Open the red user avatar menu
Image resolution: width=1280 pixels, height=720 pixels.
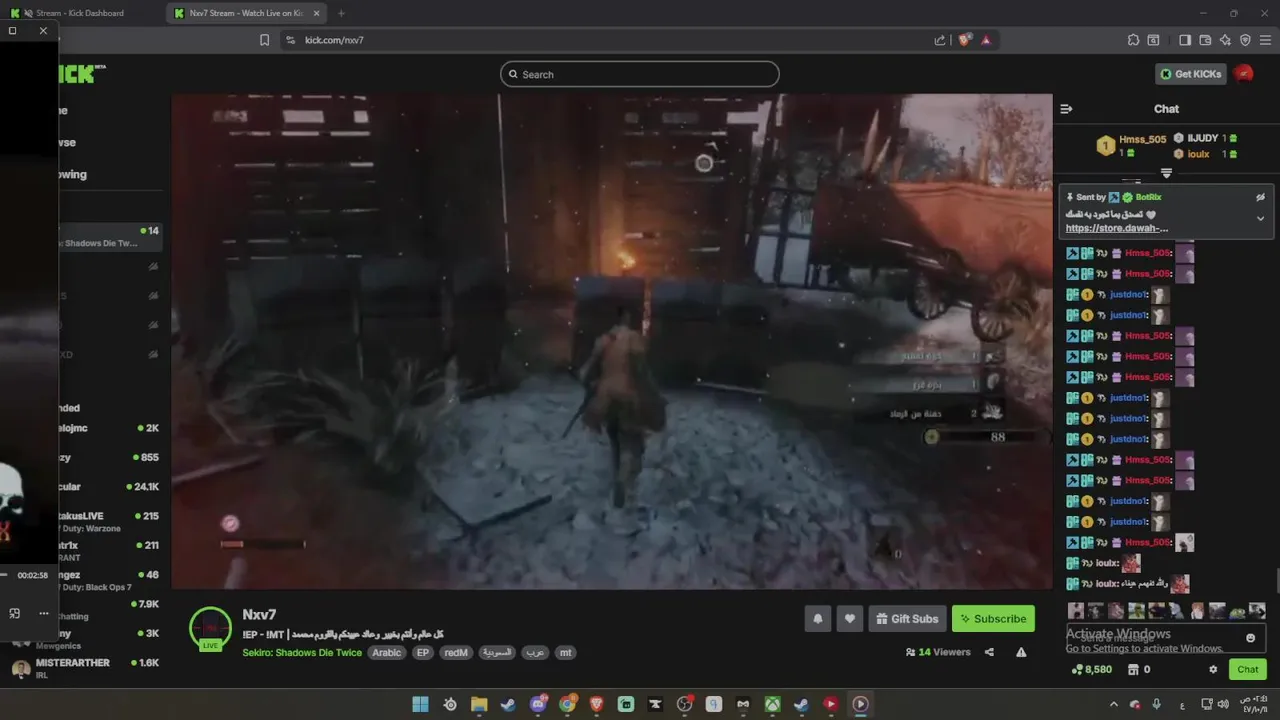pyautogui.click(x=1244, y=74)
